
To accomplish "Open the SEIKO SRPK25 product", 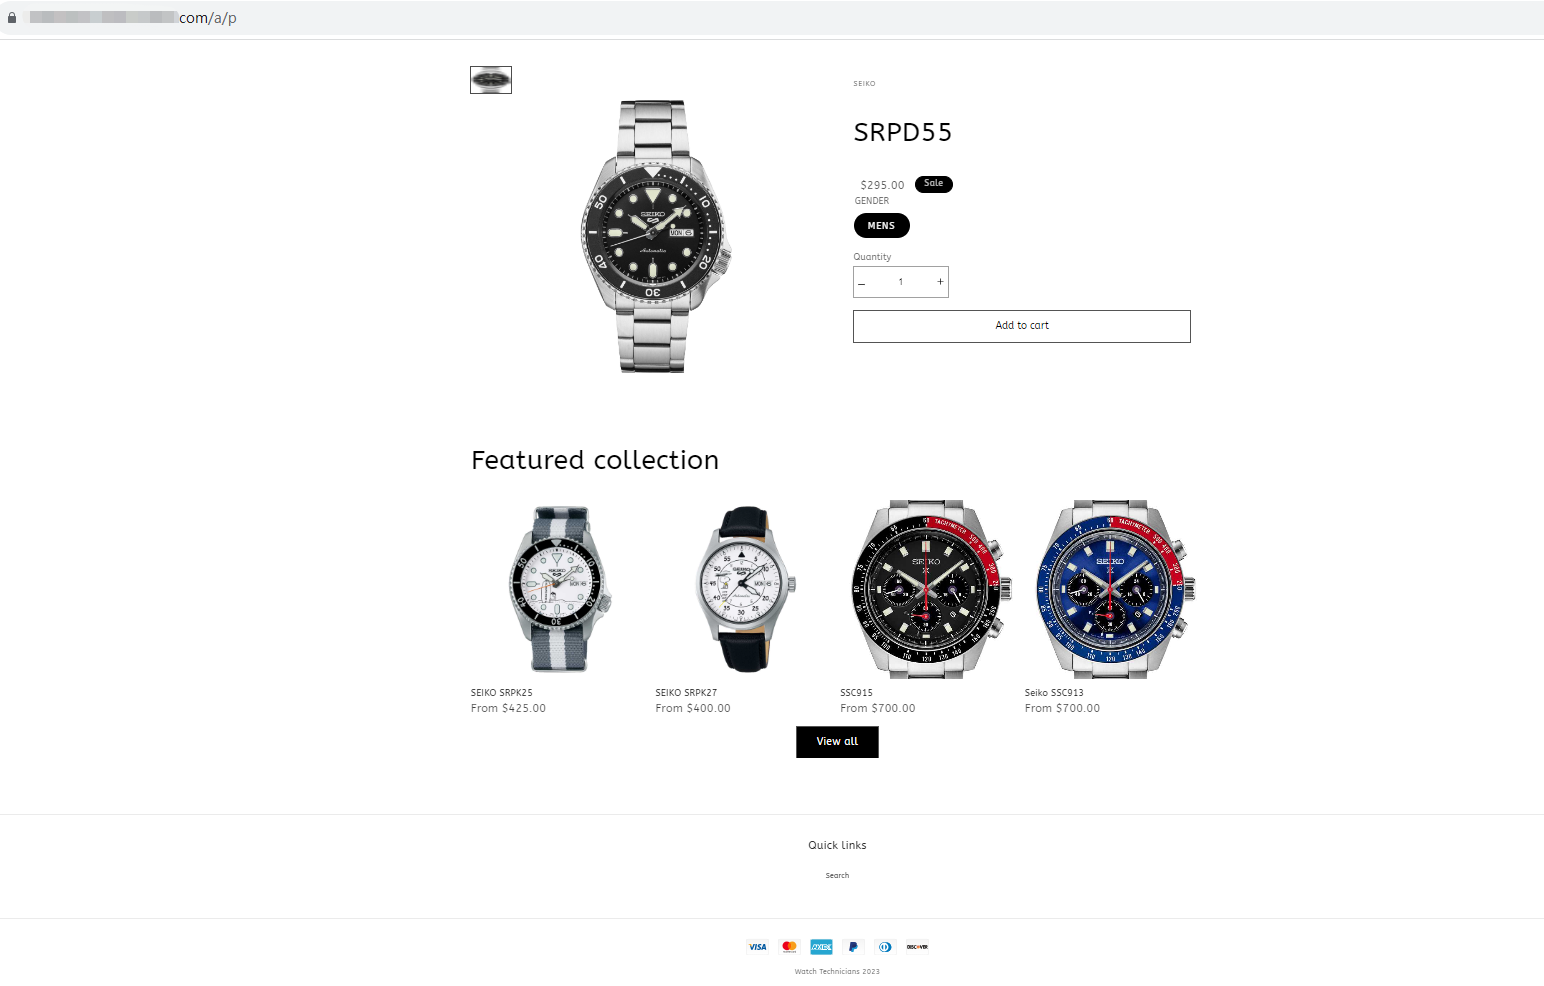I will [x=502, y=693].
